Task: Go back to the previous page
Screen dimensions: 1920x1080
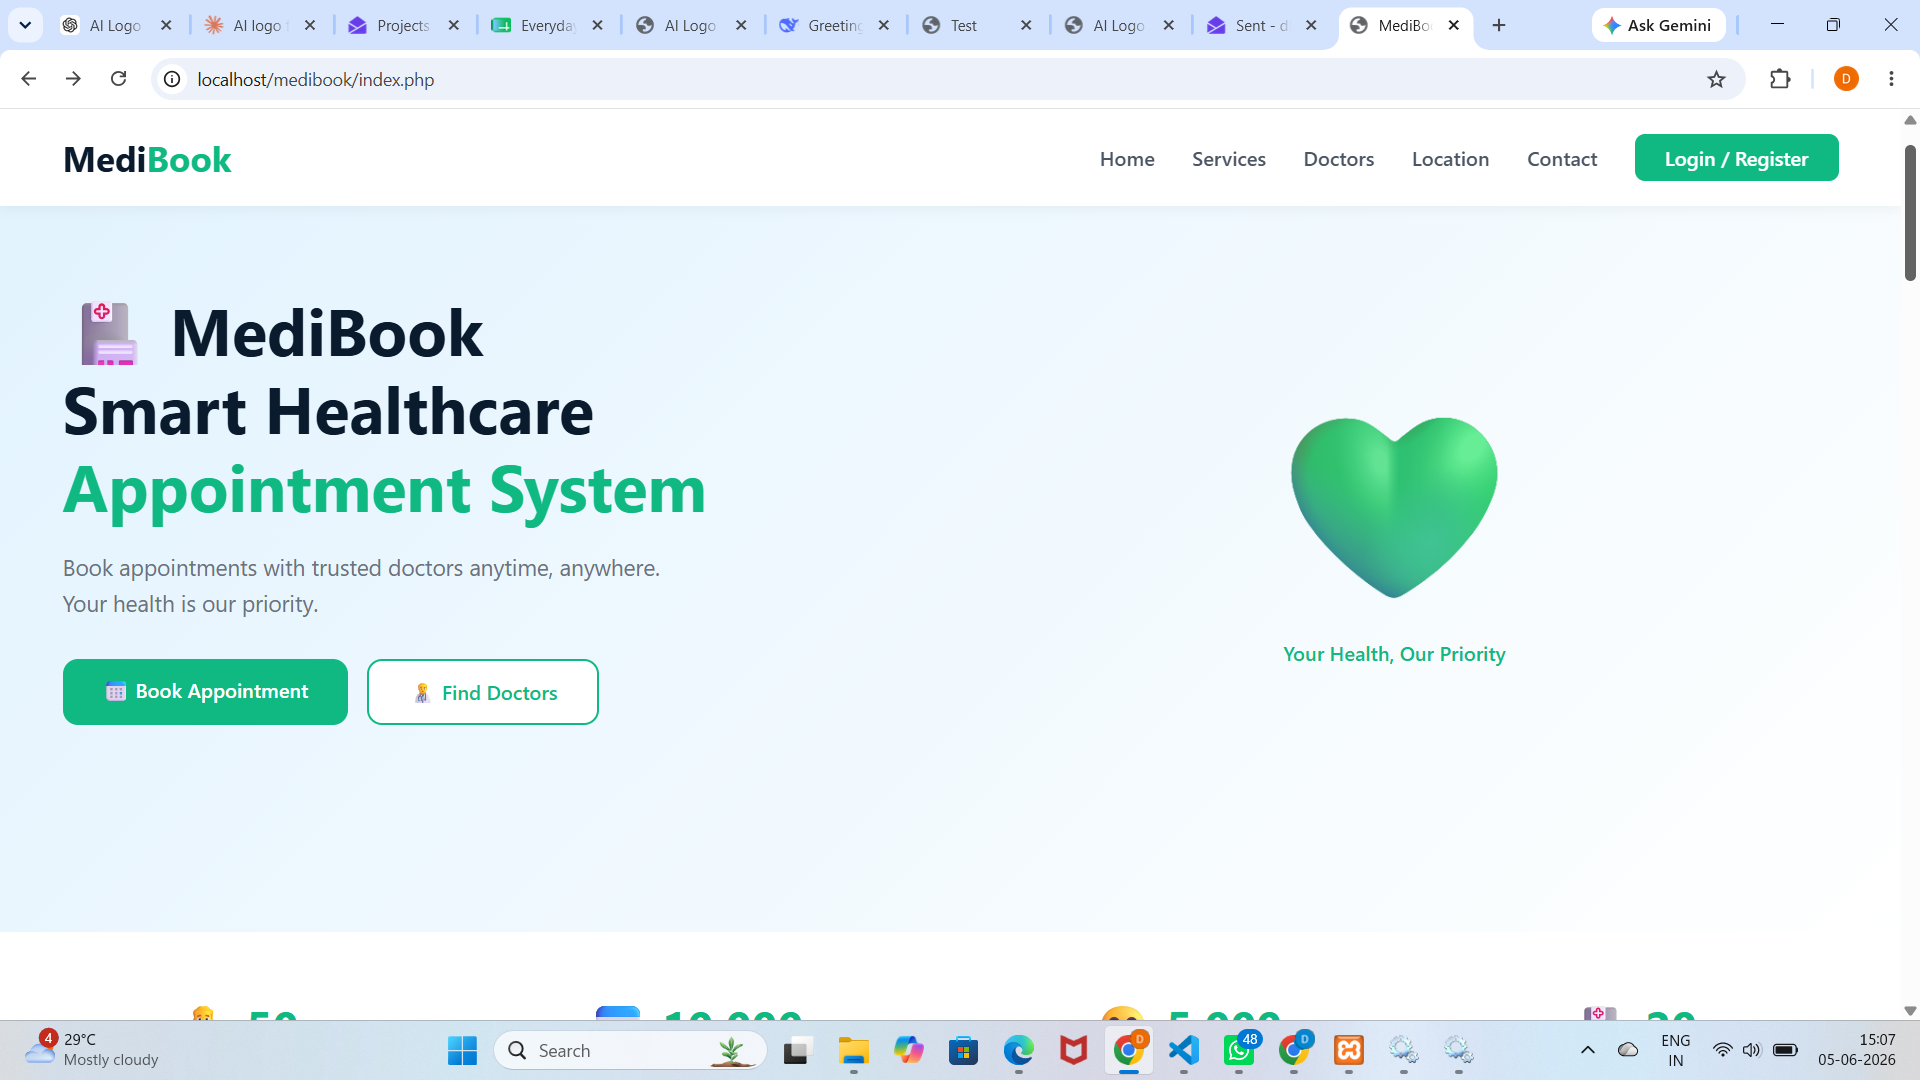Action: [x=29, y=79]
